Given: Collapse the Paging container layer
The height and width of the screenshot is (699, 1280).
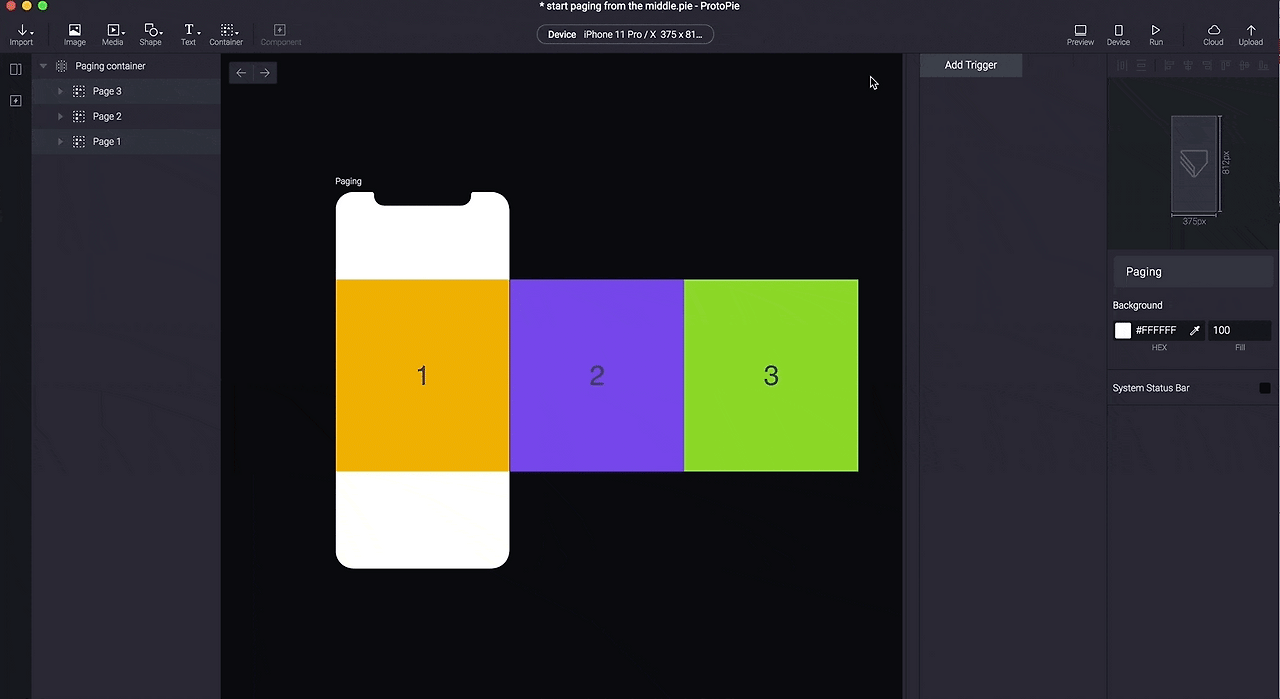Looking at the screenshot, I should pyautogui.click(x=43, y=66).
